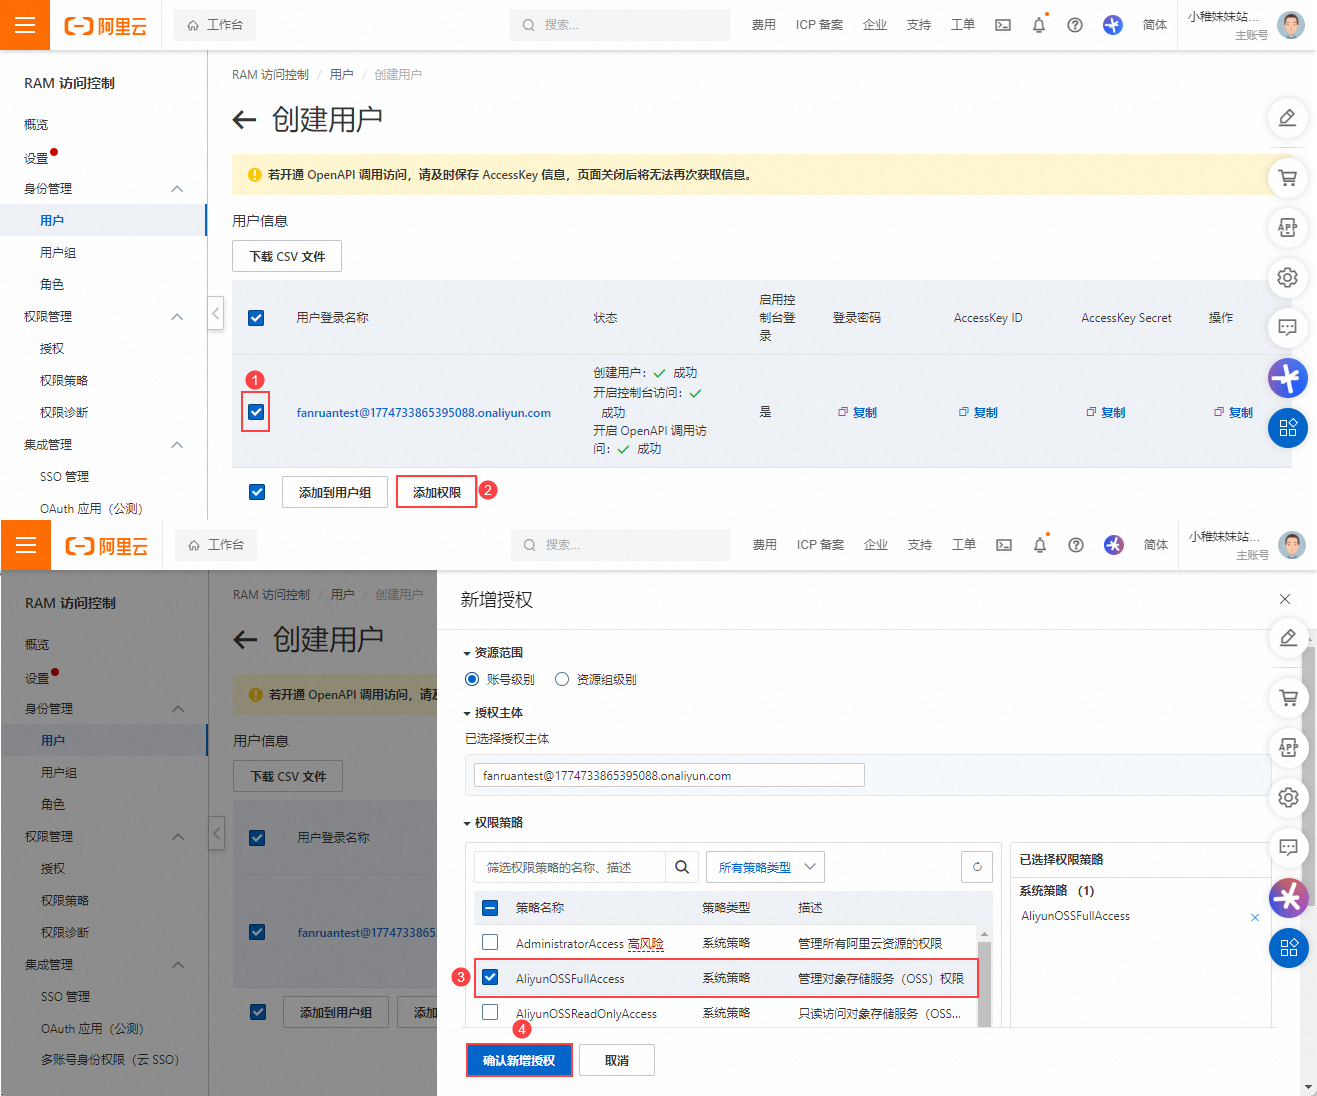The image size is (1317, 1096).
Task: Click the help question mark in the upper console header
Action: pyautogui.click(x=1075, y=25)
